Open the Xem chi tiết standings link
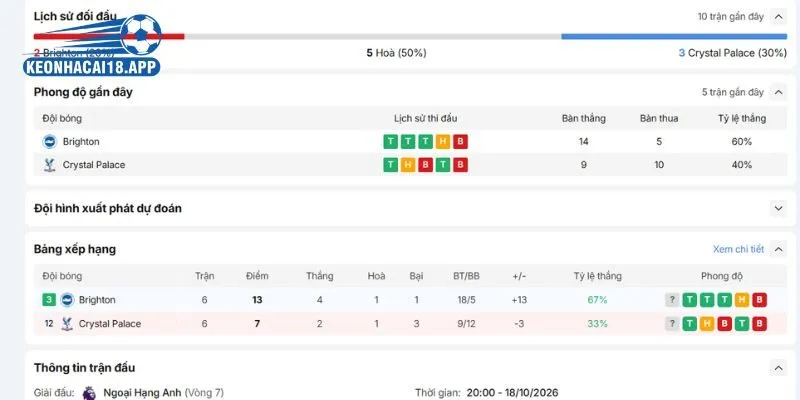 (738, 249)
